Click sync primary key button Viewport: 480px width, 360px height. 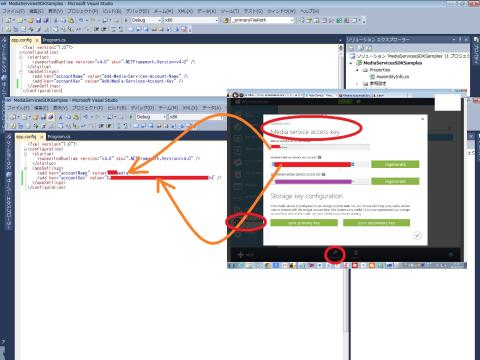click(304, 223)
